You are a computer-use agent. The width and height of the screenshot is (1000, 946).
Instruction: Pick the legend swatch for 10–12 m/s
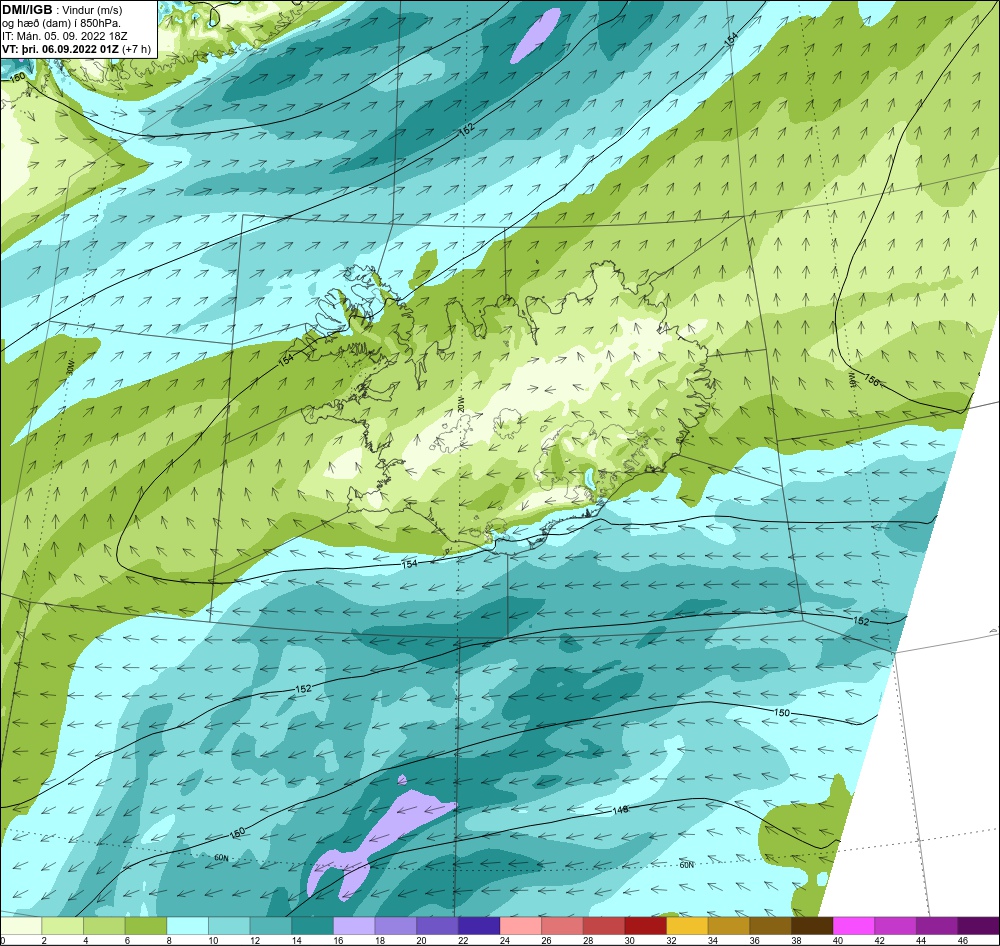[x=230, y=926]
